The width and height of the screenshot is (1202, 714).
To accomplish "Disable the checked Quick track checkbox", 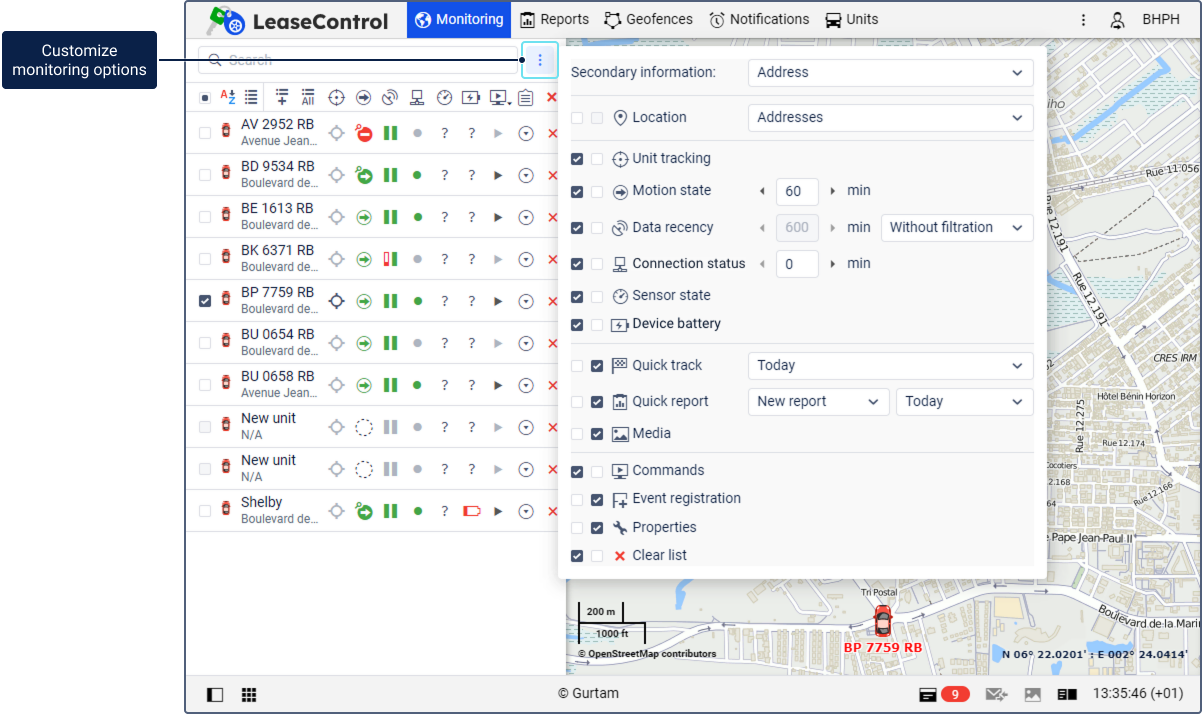I will (x=597, y=366).
